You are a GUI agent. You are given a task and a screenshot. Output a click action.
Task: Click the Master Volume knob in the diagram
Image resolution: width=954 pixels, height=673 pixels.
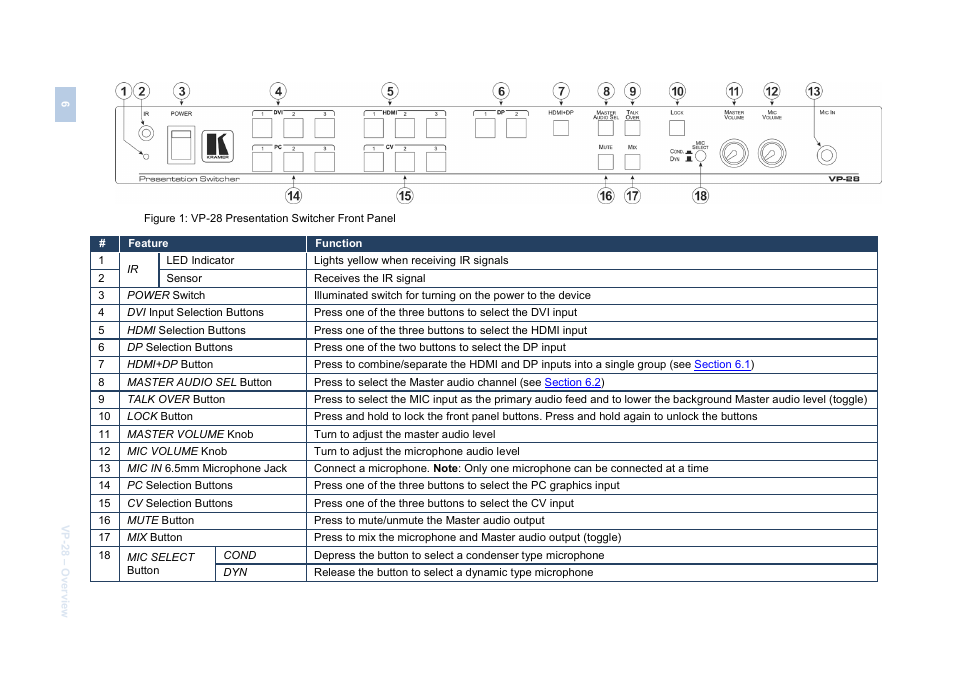(734, 153)
